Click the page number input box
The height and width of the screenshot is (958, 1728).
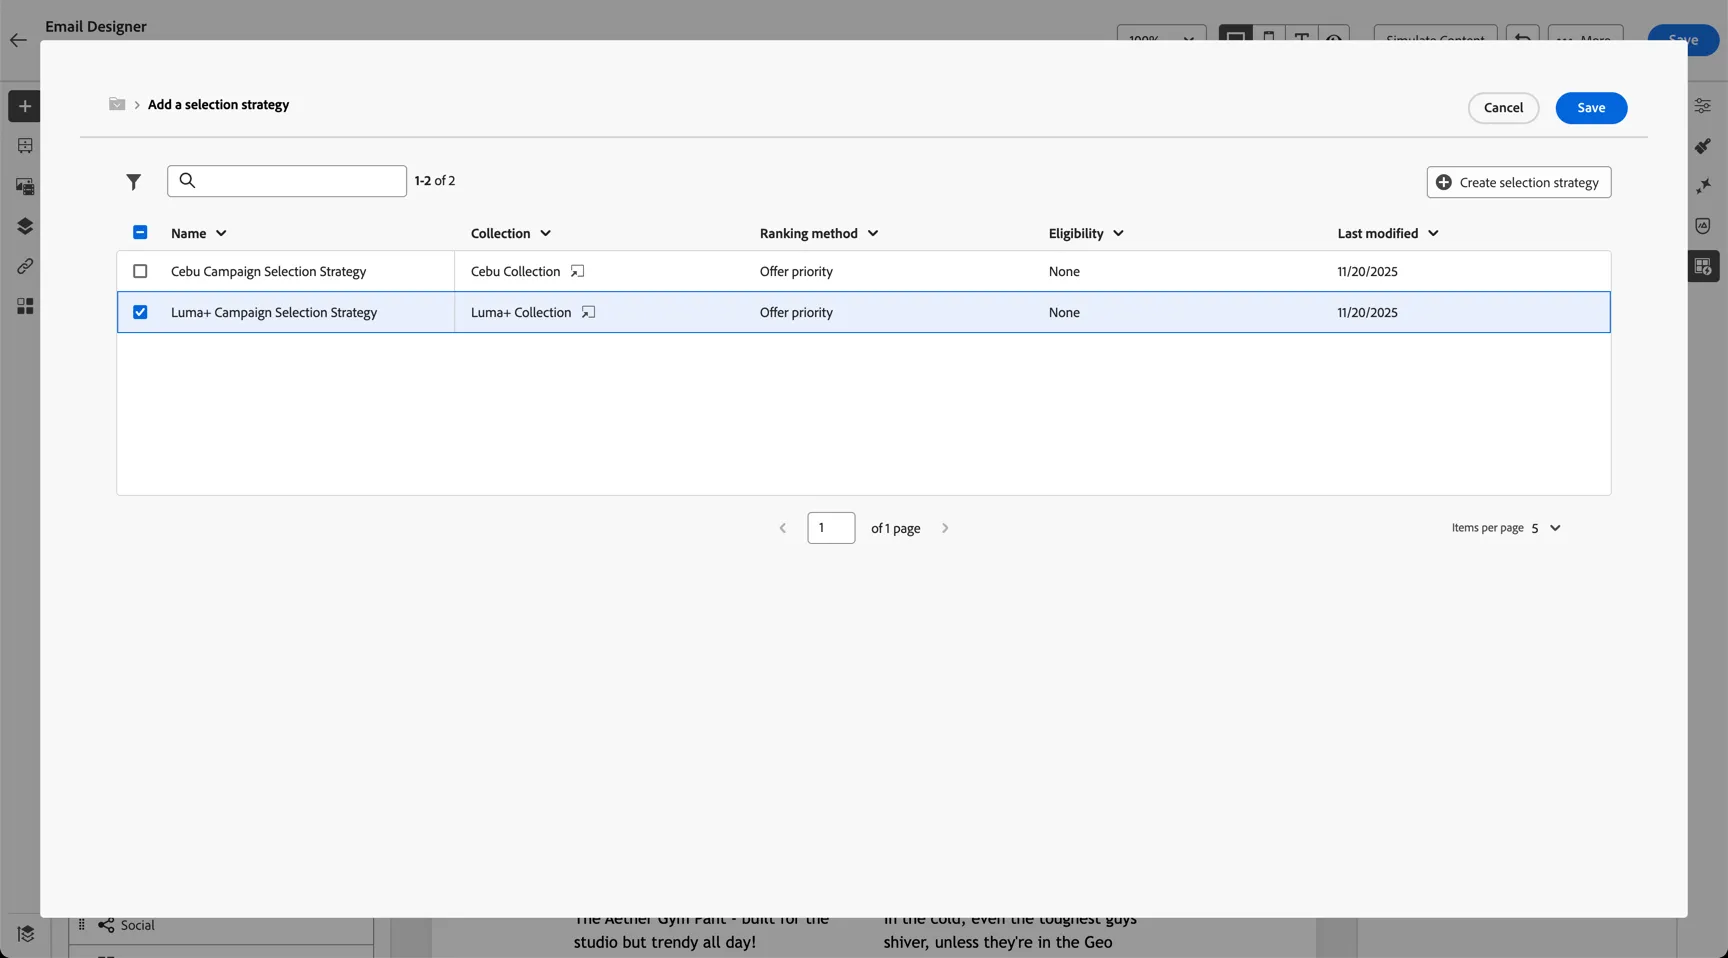coord(831,528)
